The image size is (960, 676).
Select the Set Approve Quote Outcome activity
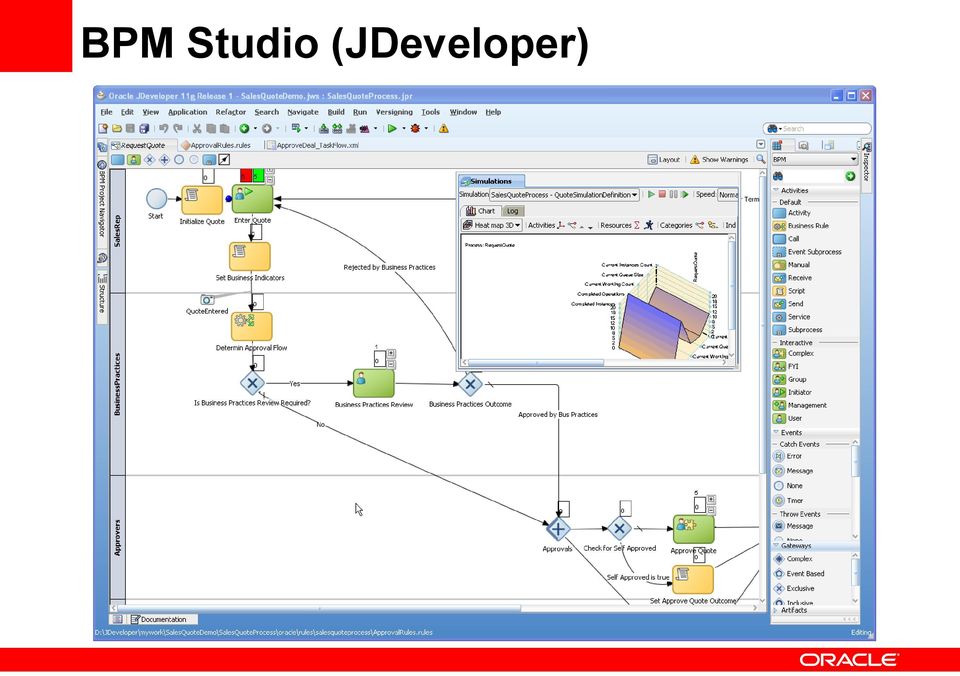pos(693,580)
